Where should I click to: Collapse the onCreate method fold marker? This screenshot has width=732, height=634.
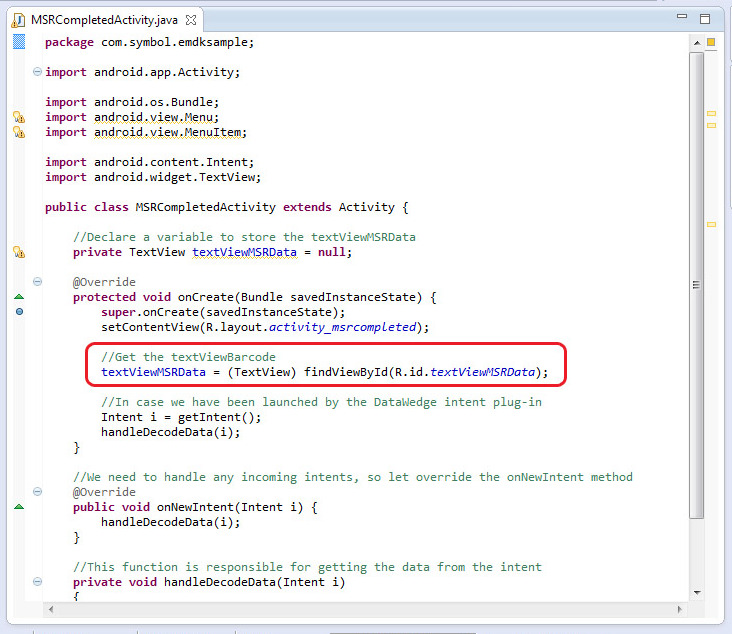[x=37, y=282]
